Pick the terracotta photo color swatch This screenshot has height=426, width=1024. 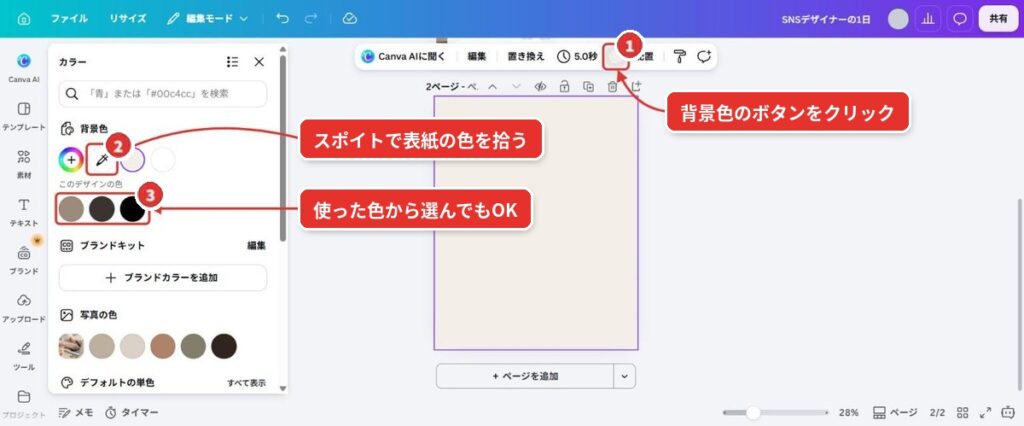(x=163, y=346)
